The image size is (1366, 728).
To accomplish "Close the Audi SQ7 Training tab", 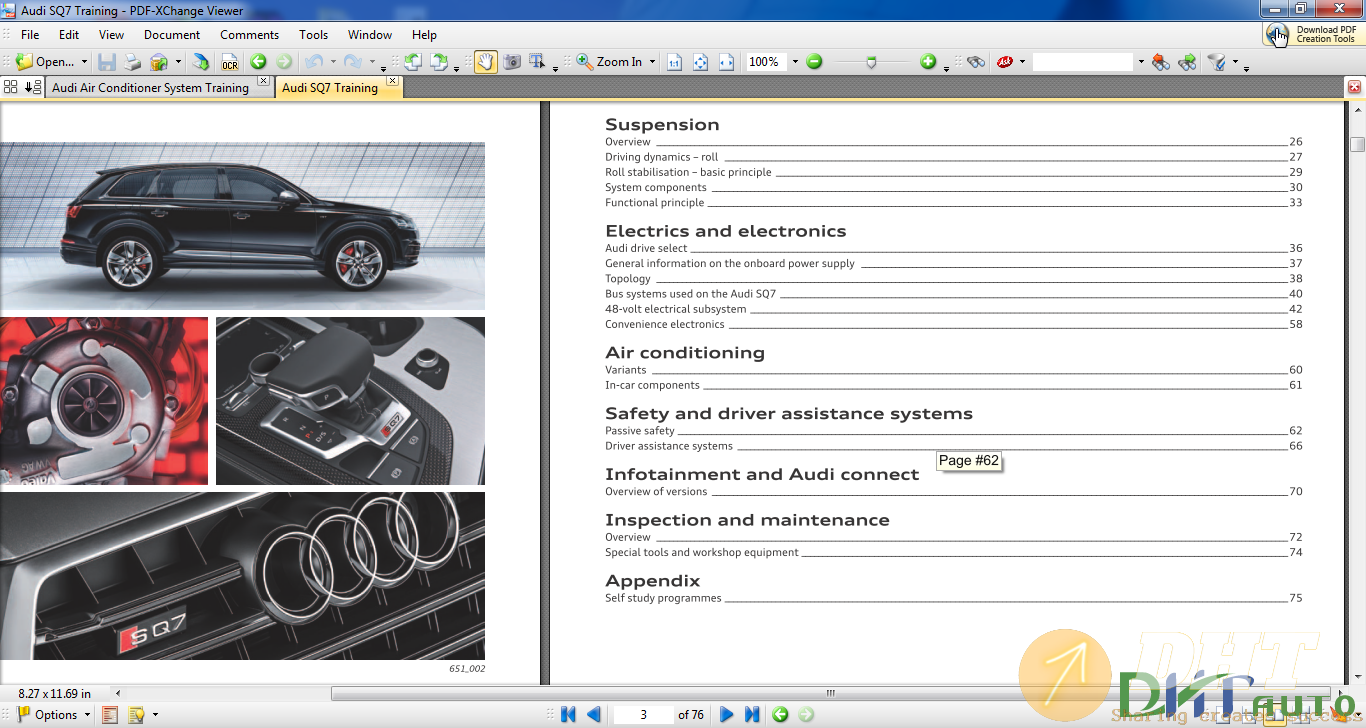I will pos(392,81).
